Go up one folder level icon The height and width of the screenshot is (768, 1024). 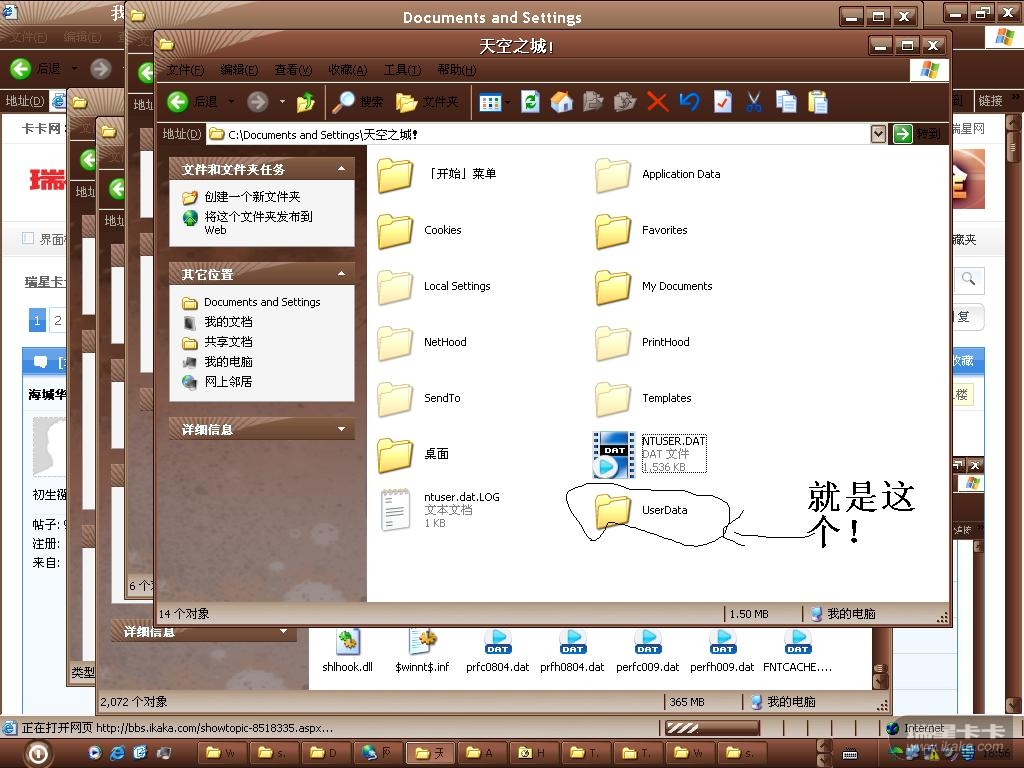click(x=306, y=102)
